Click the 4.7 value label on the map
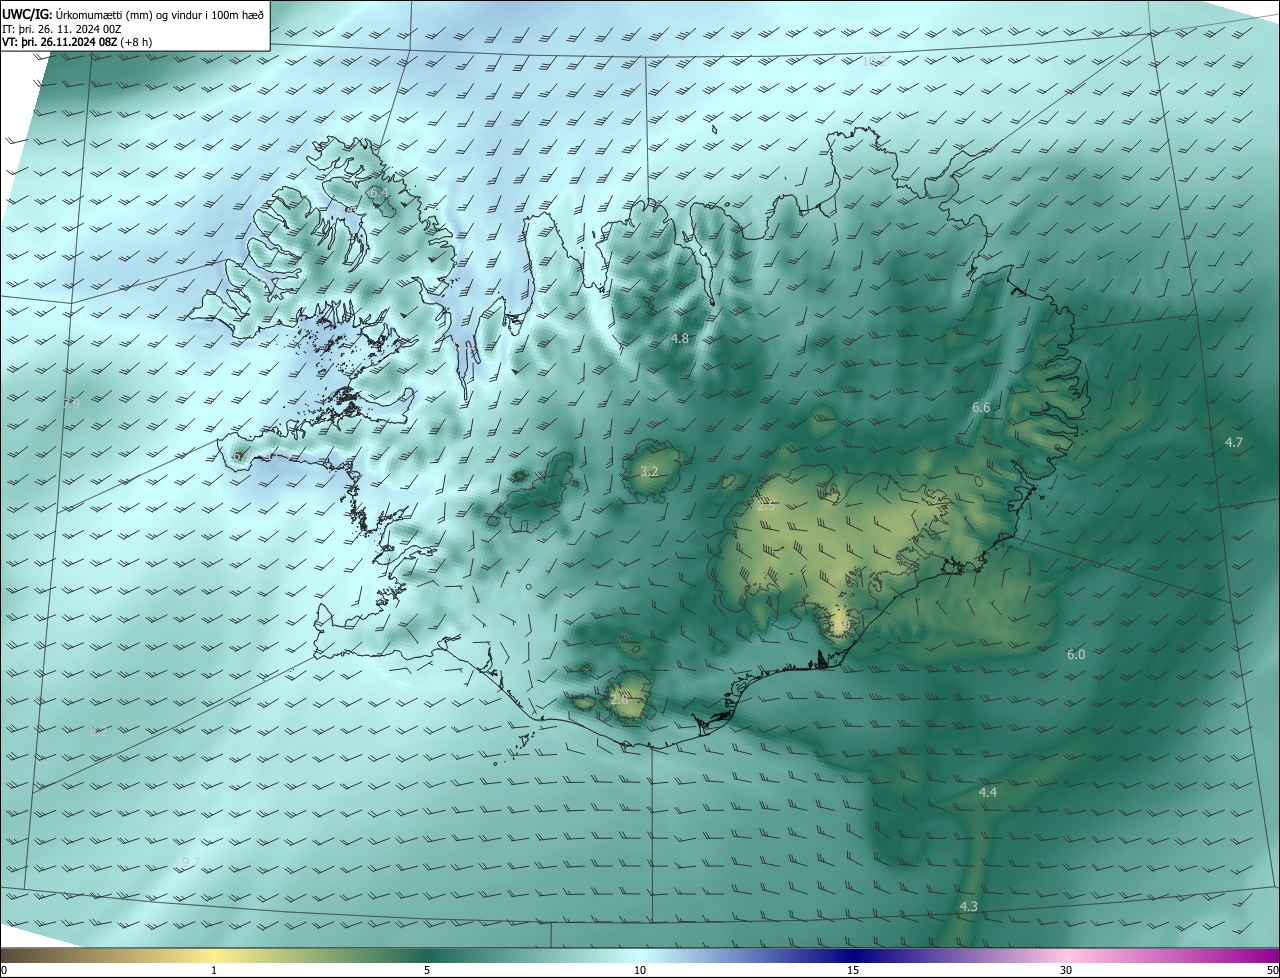This screenshot has width=1280, height=978. [x=1234, y=442]
